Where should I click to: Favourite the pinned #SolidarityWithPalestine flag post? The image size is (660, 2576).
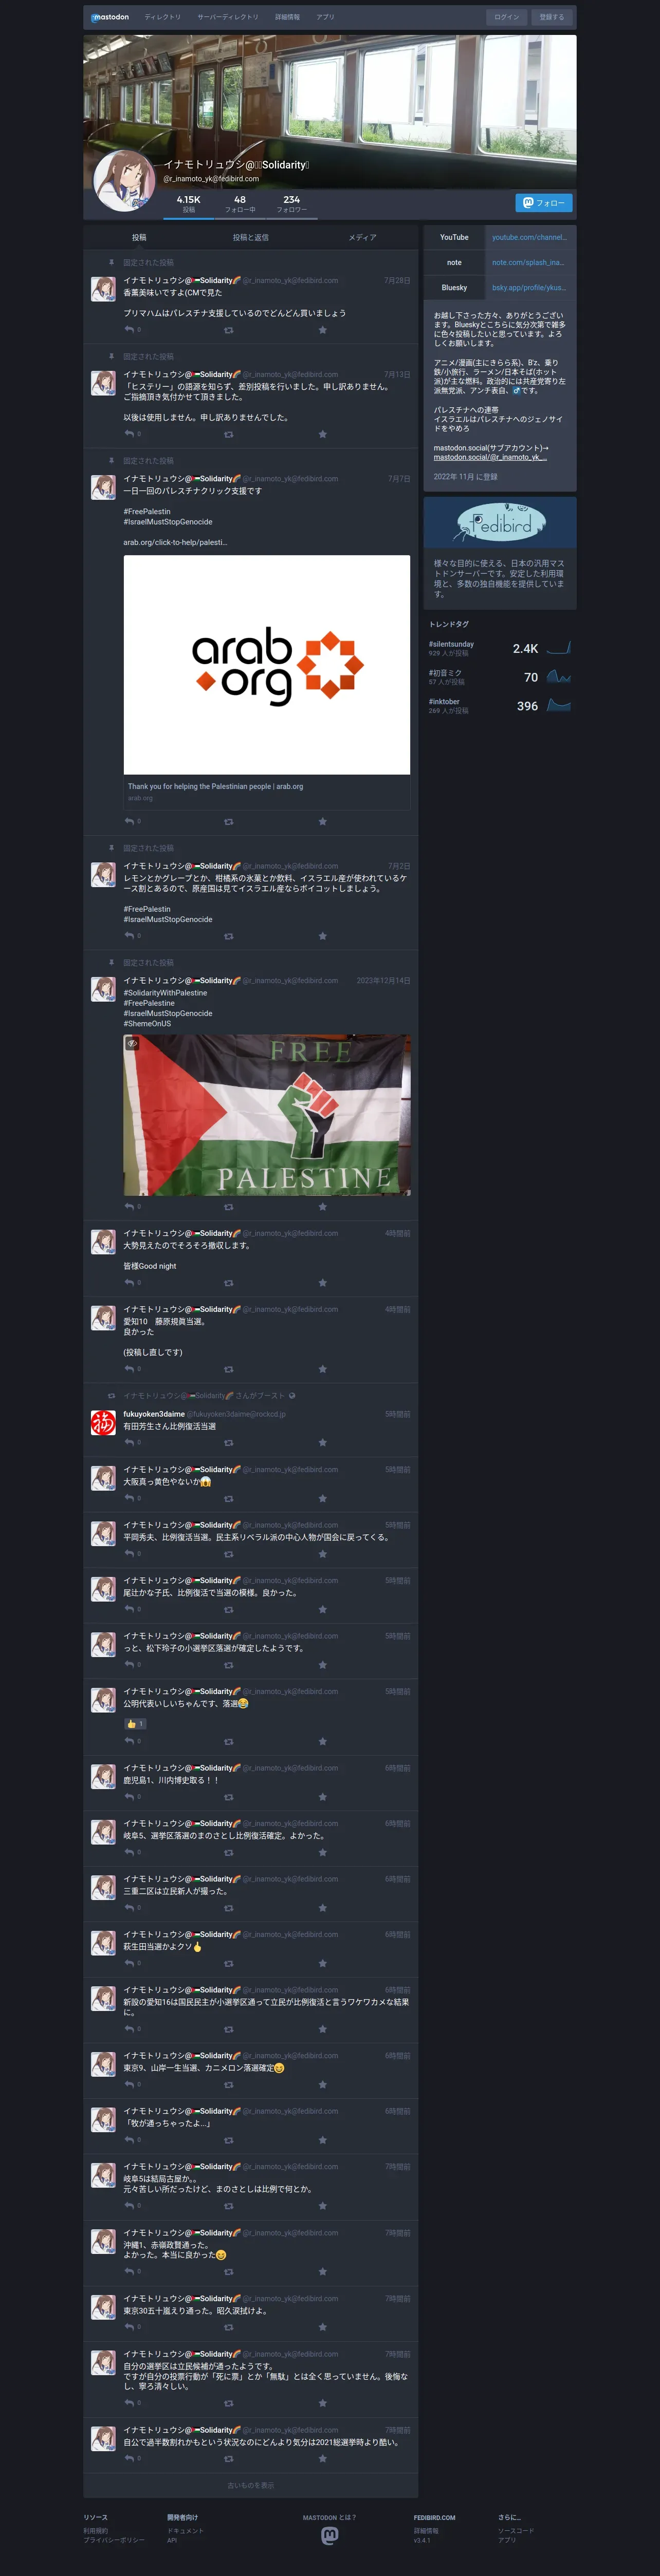(322, 1207)
